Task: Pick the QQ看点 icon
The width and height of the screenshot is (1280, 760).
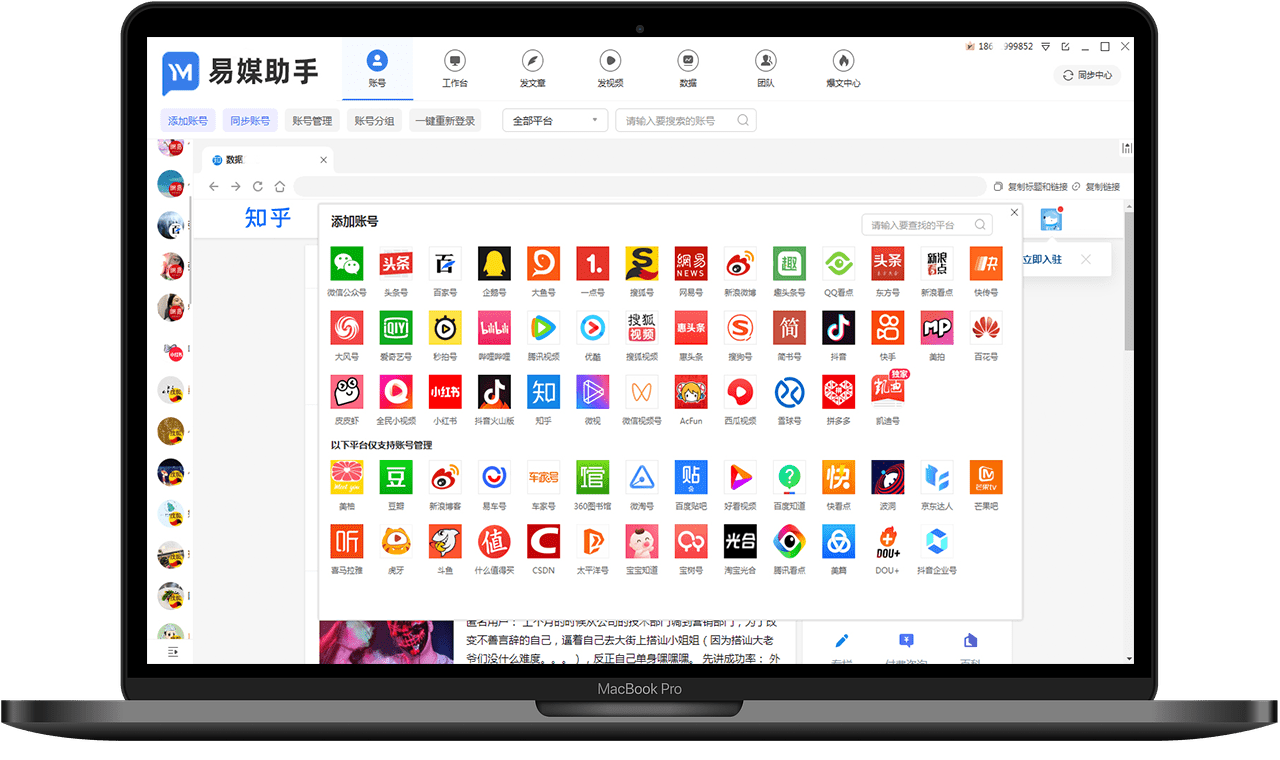Action: click(838, 264)
